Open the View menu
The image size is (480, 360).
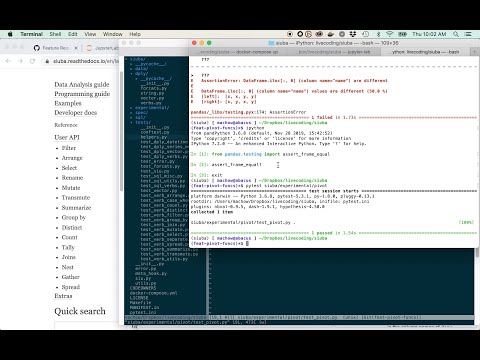click(90, 34)
